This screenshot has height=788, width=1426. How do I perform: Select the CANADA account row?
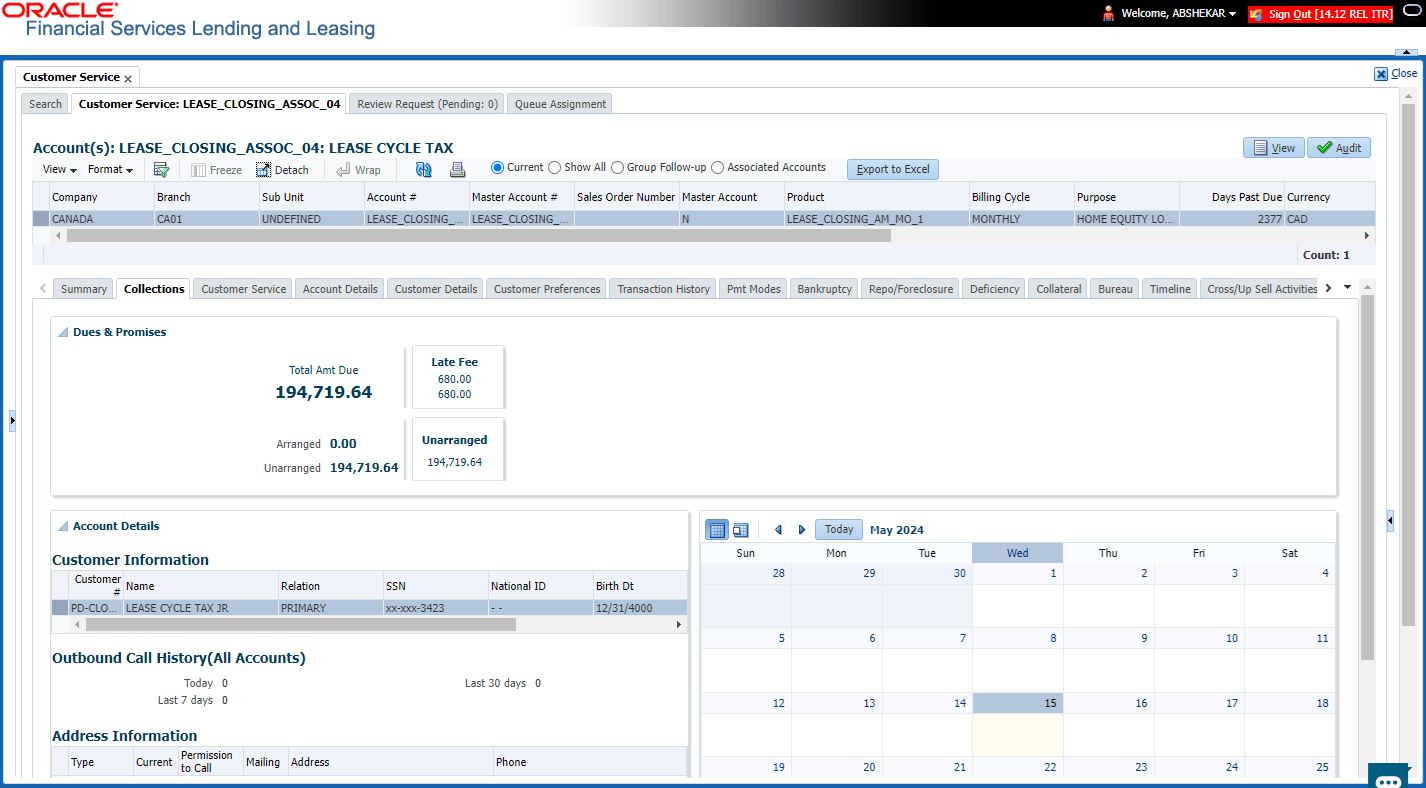point(704,219)
